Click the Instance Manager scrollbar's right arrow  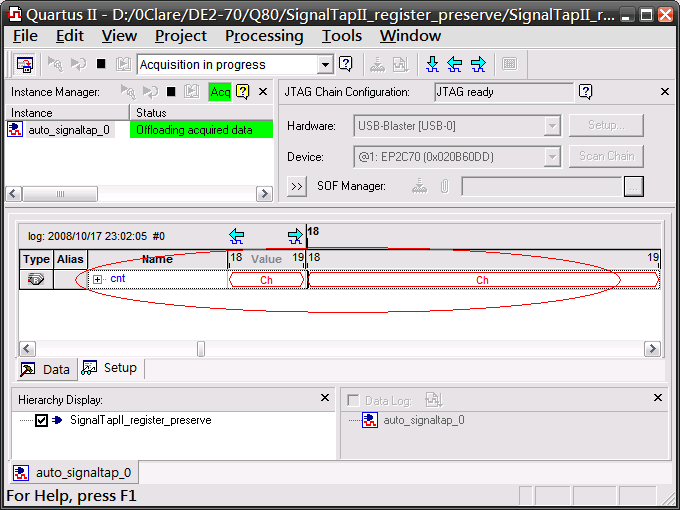pyautogui.click(x=264, y=193)
